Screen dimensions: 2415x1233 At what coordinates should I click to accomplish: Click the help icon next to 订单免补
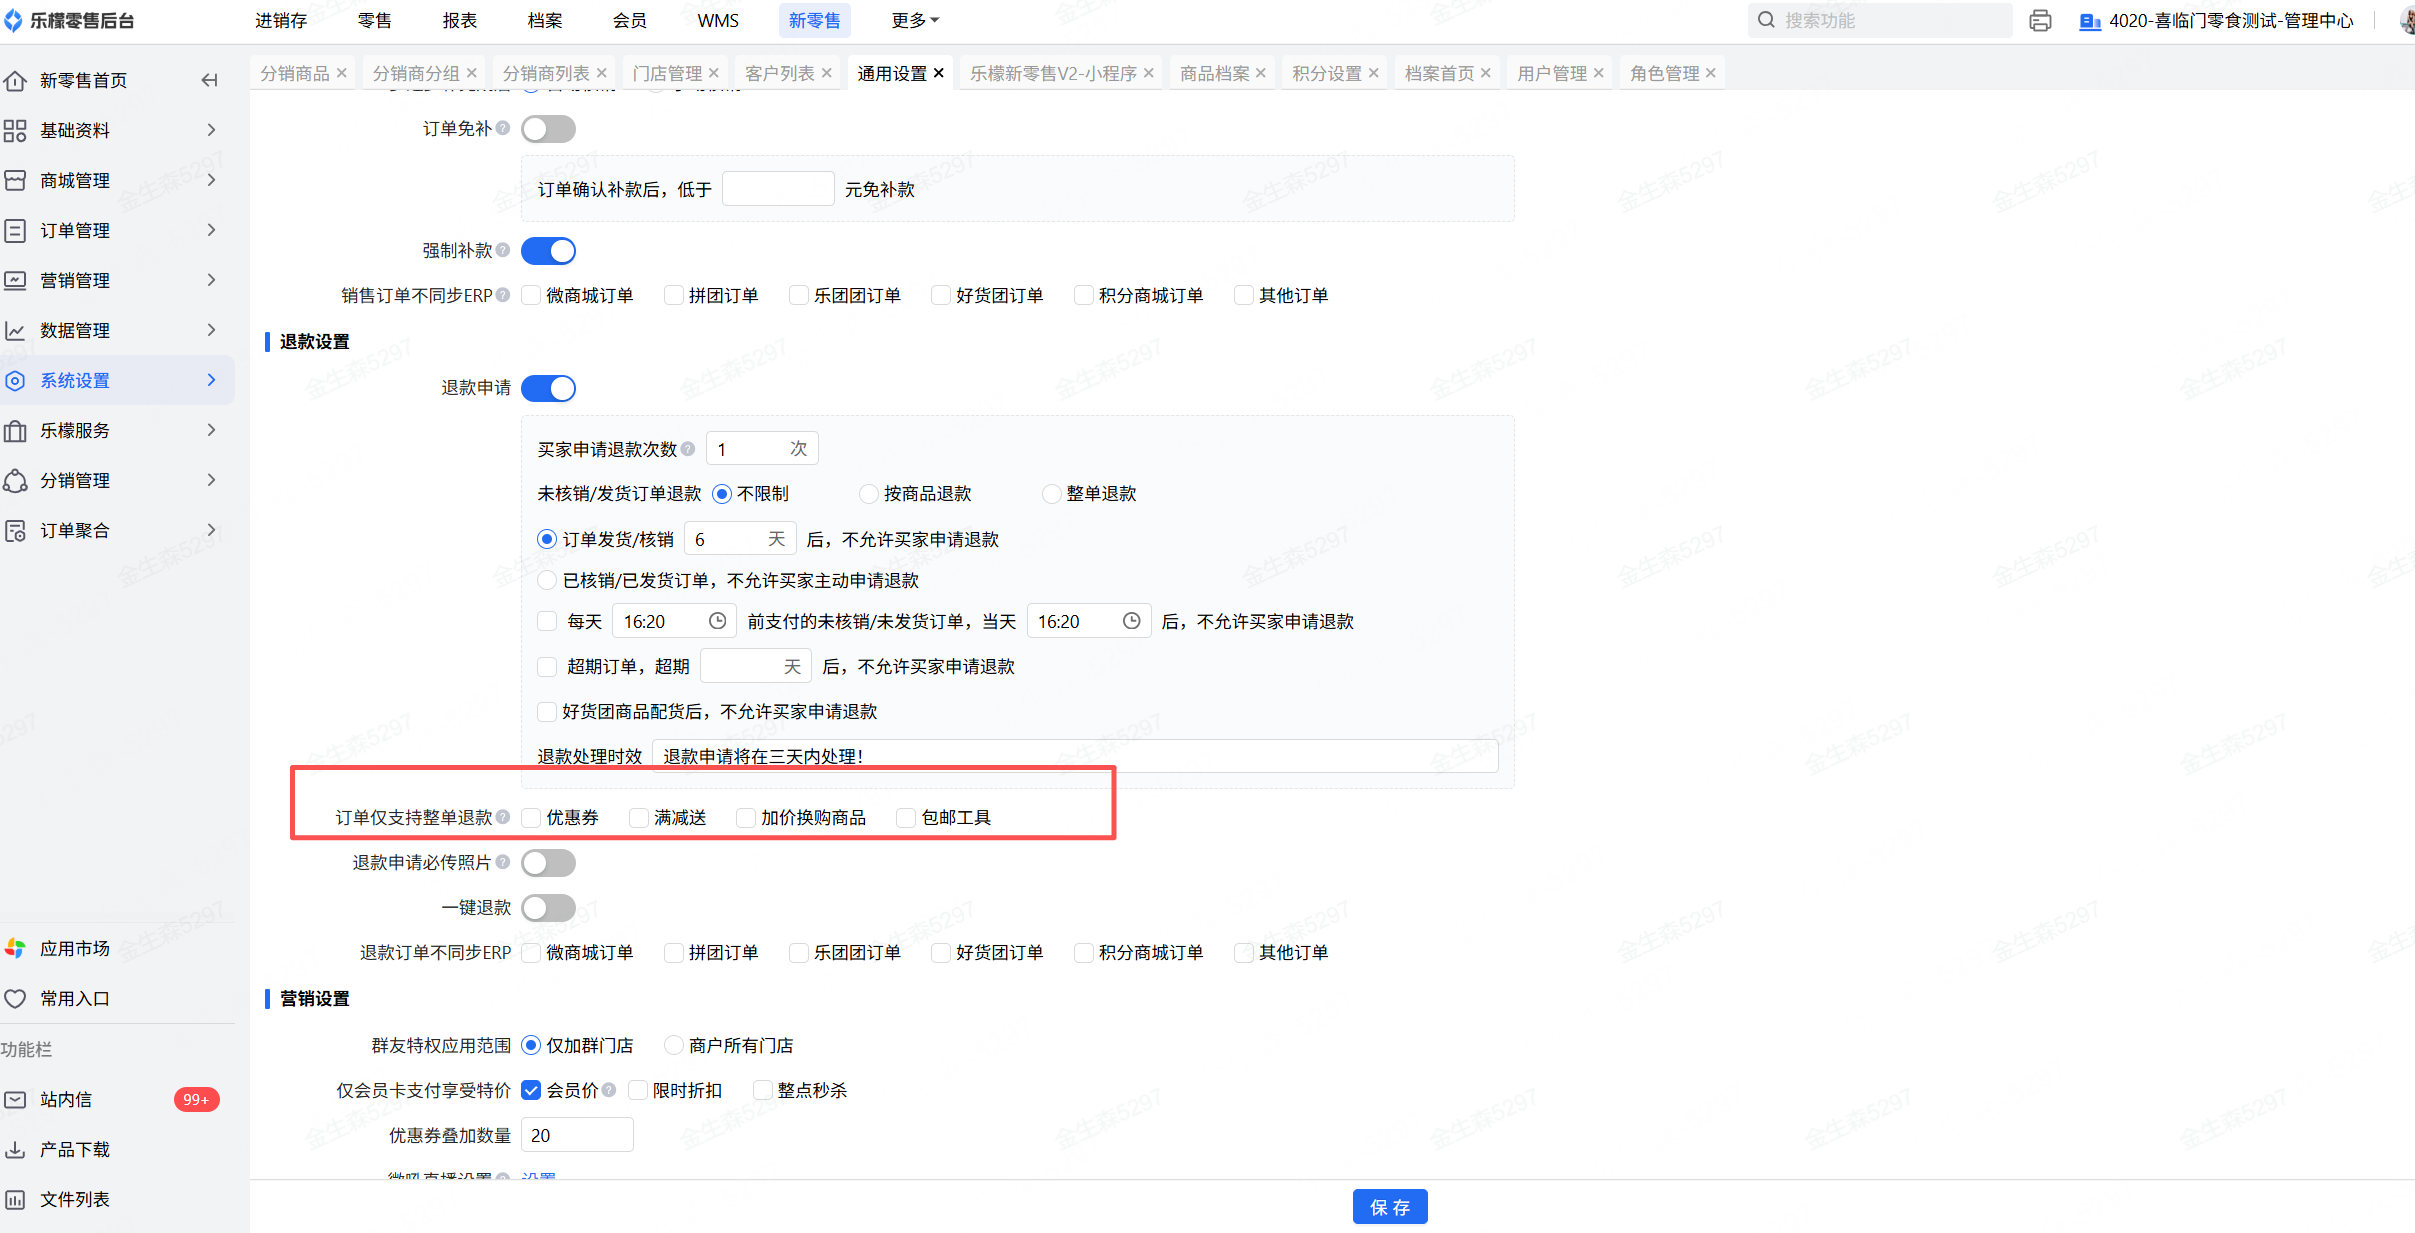coord(503,128)
